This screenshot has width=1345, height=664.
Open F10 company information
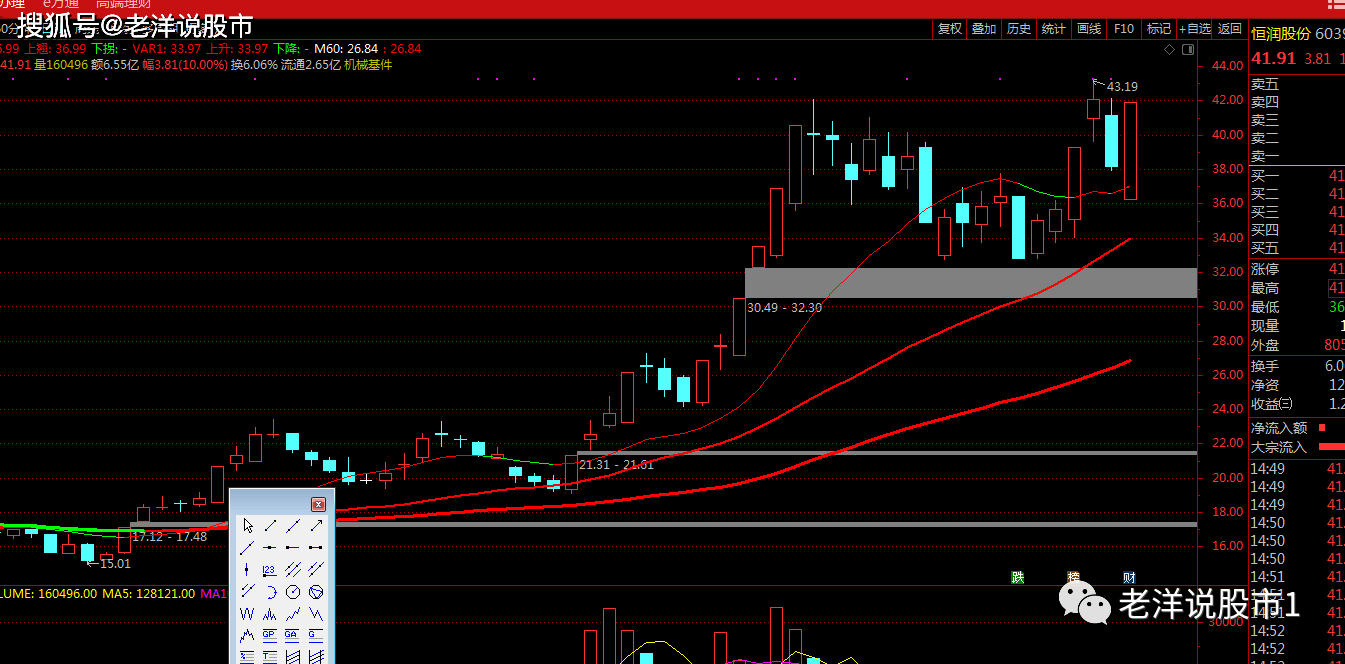pyautogui.click(x=1124, y=29)
